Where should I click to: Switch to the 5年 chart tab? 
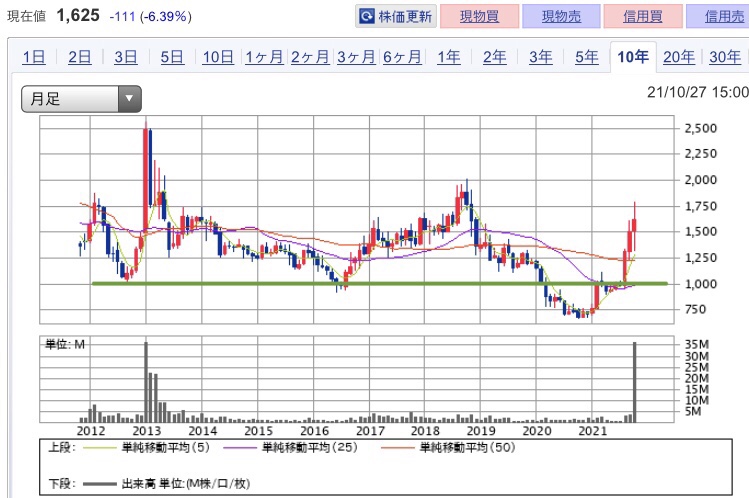(587, 57)
